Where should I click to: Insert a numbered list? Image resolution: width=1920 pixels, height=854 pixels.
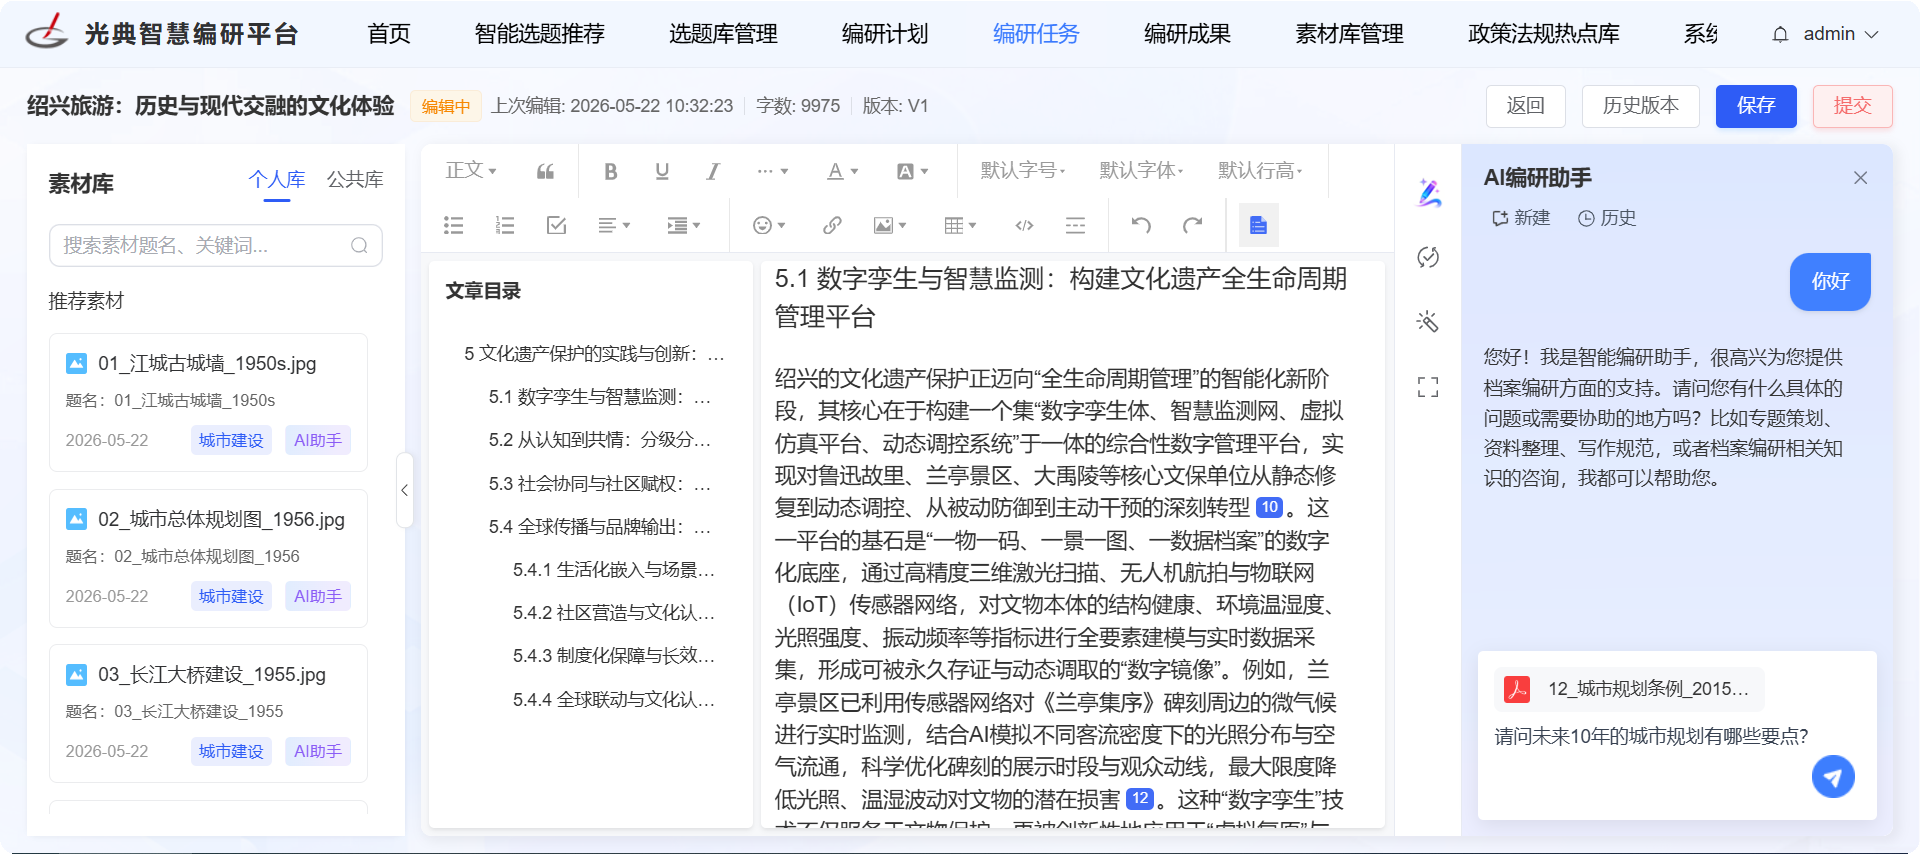pyautogui.click(x=505, y=225)
